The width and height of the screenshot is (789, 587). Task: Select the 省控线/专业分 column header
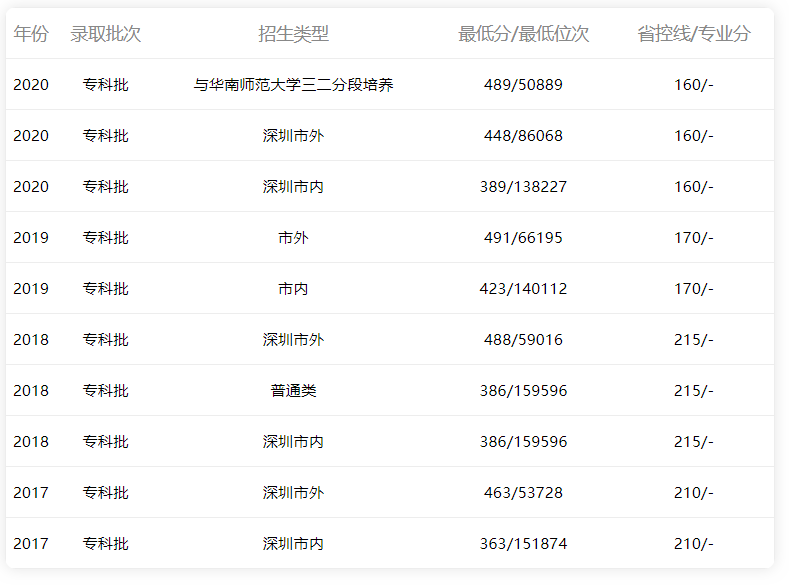pos(693,34)
